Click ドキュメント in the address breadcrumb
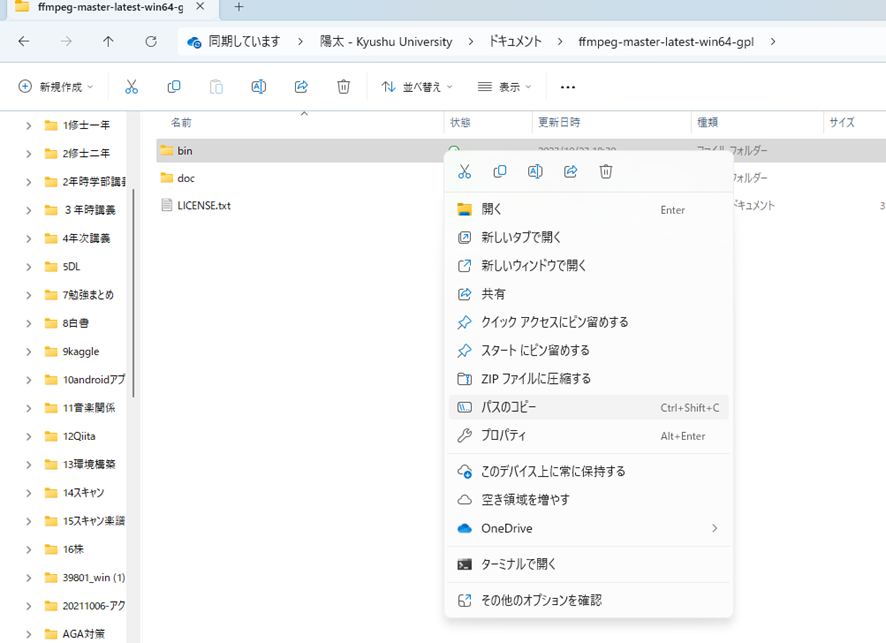Viewport: 886px width, 643px height. click(x=515, y=41)
